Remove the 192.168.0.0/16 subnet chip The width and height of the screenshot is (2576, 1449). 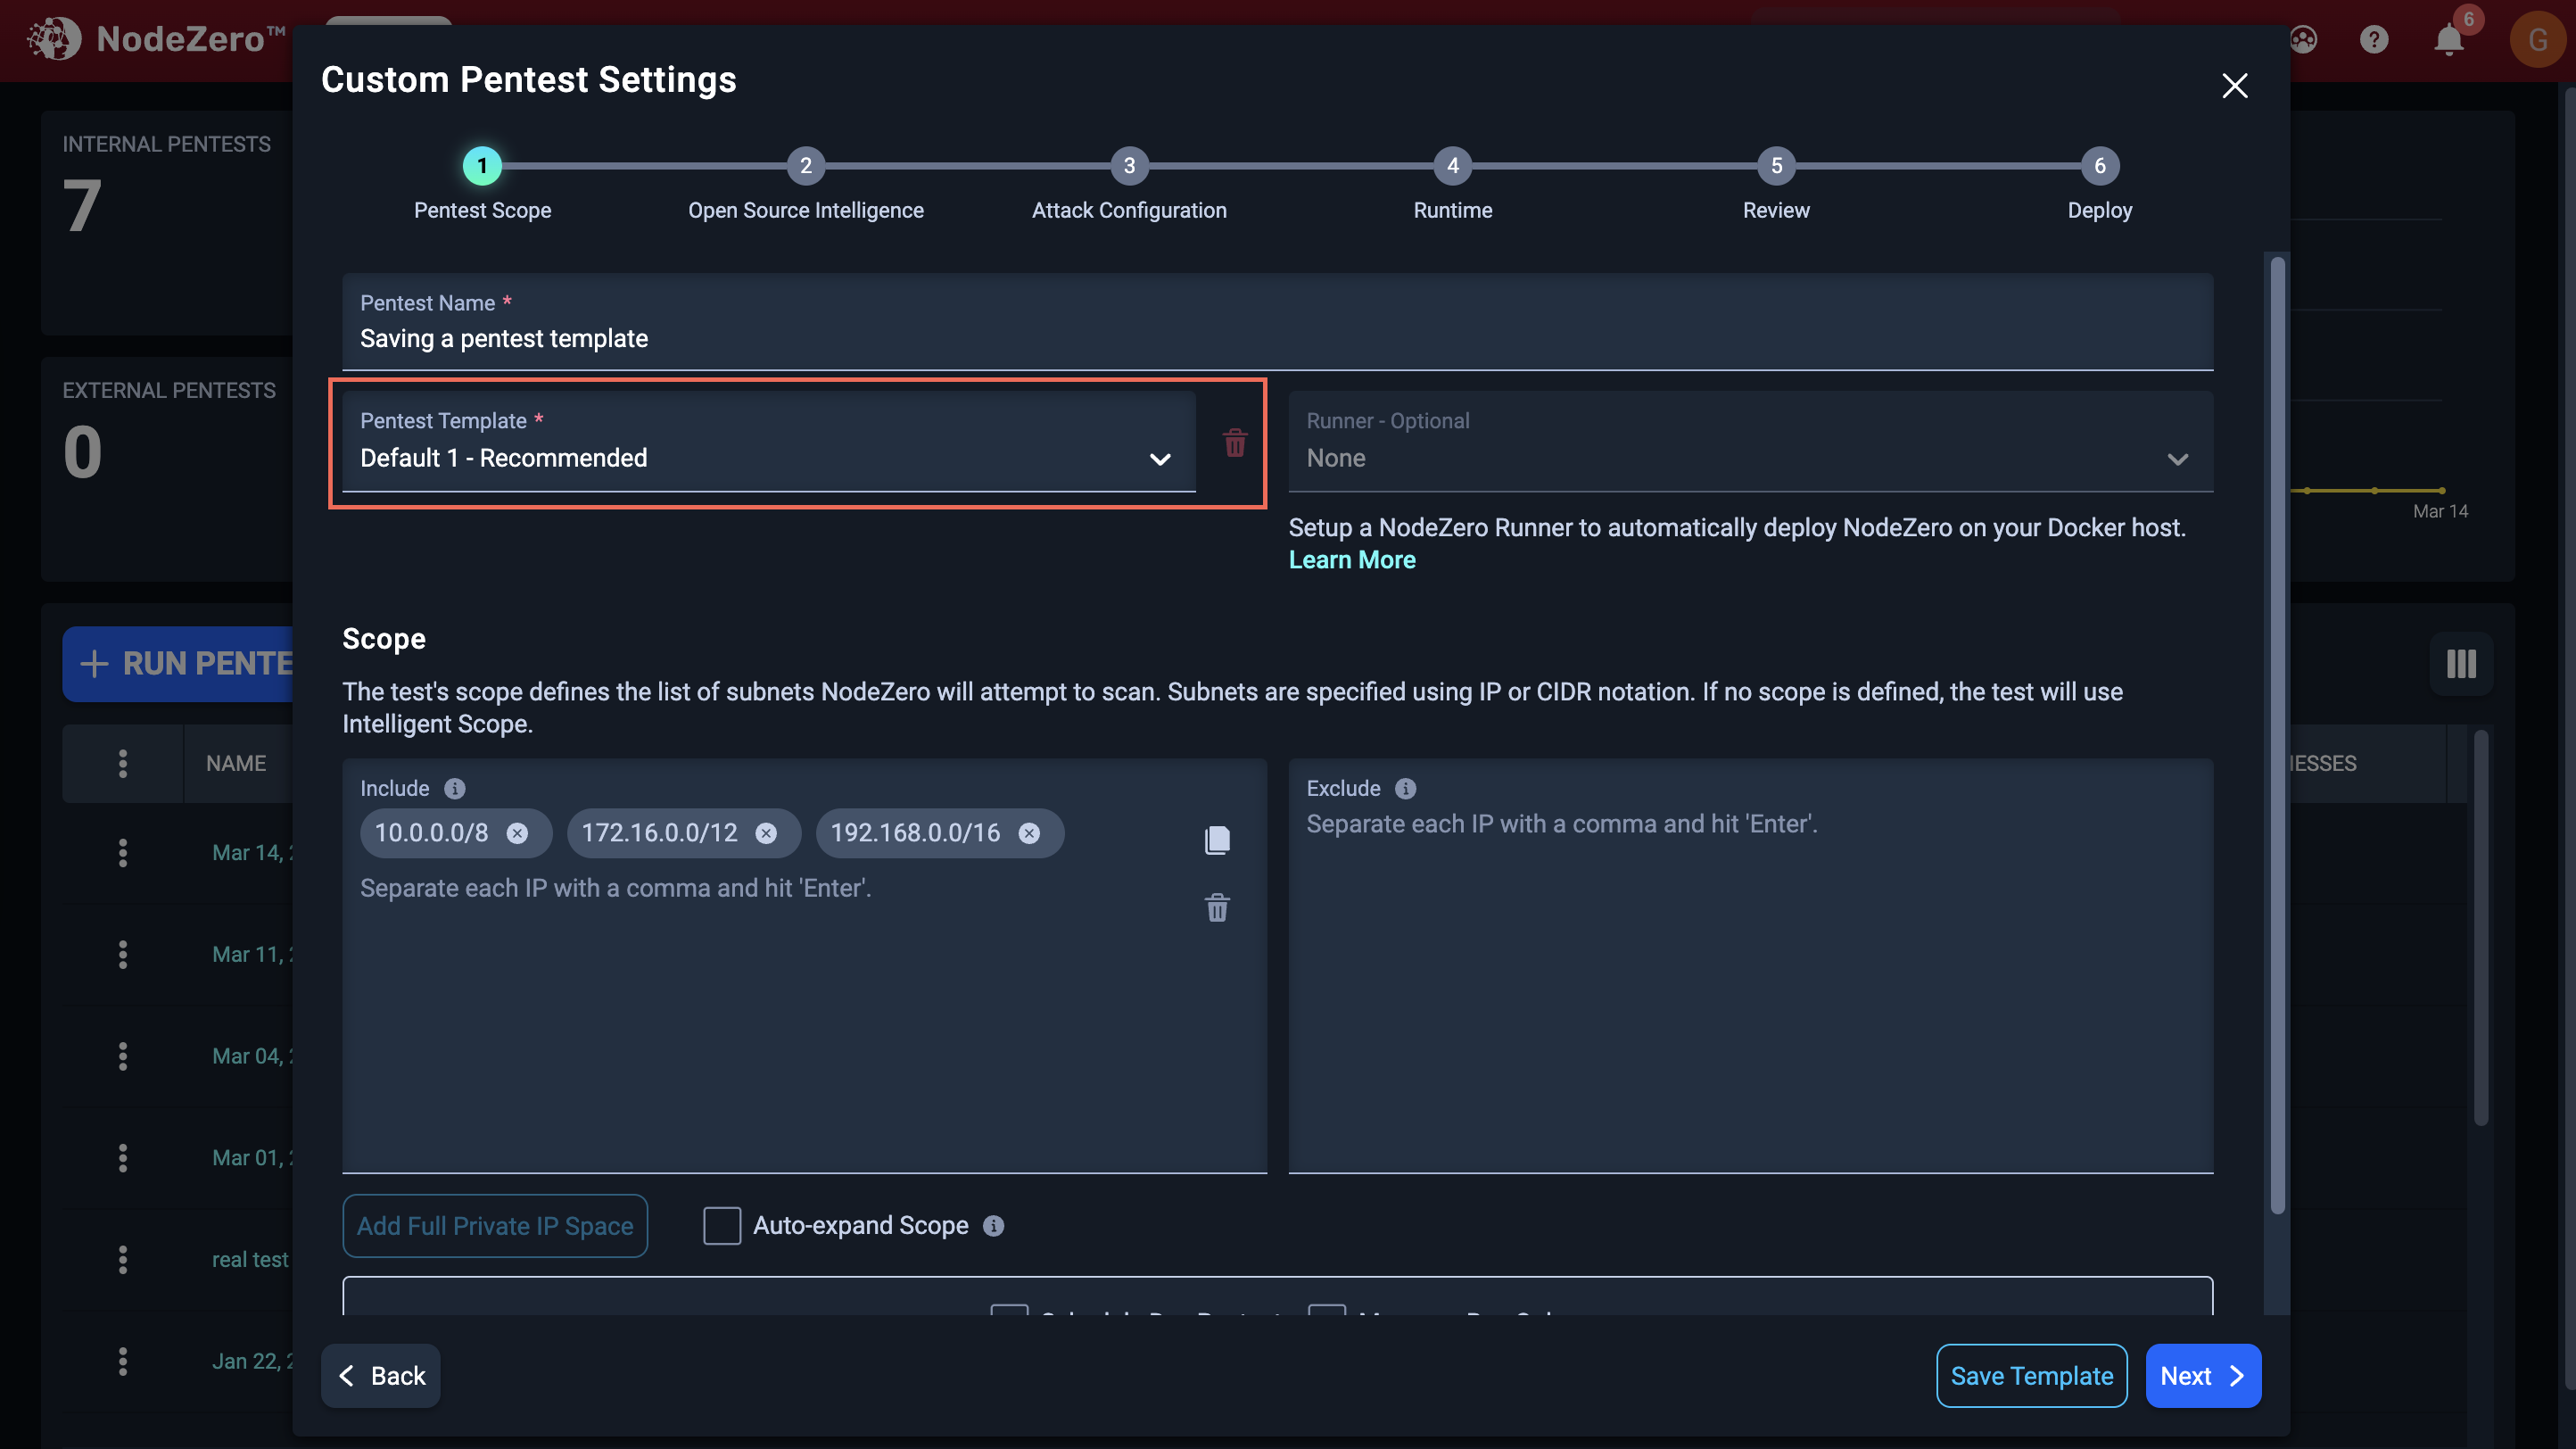click(1029, 833)
